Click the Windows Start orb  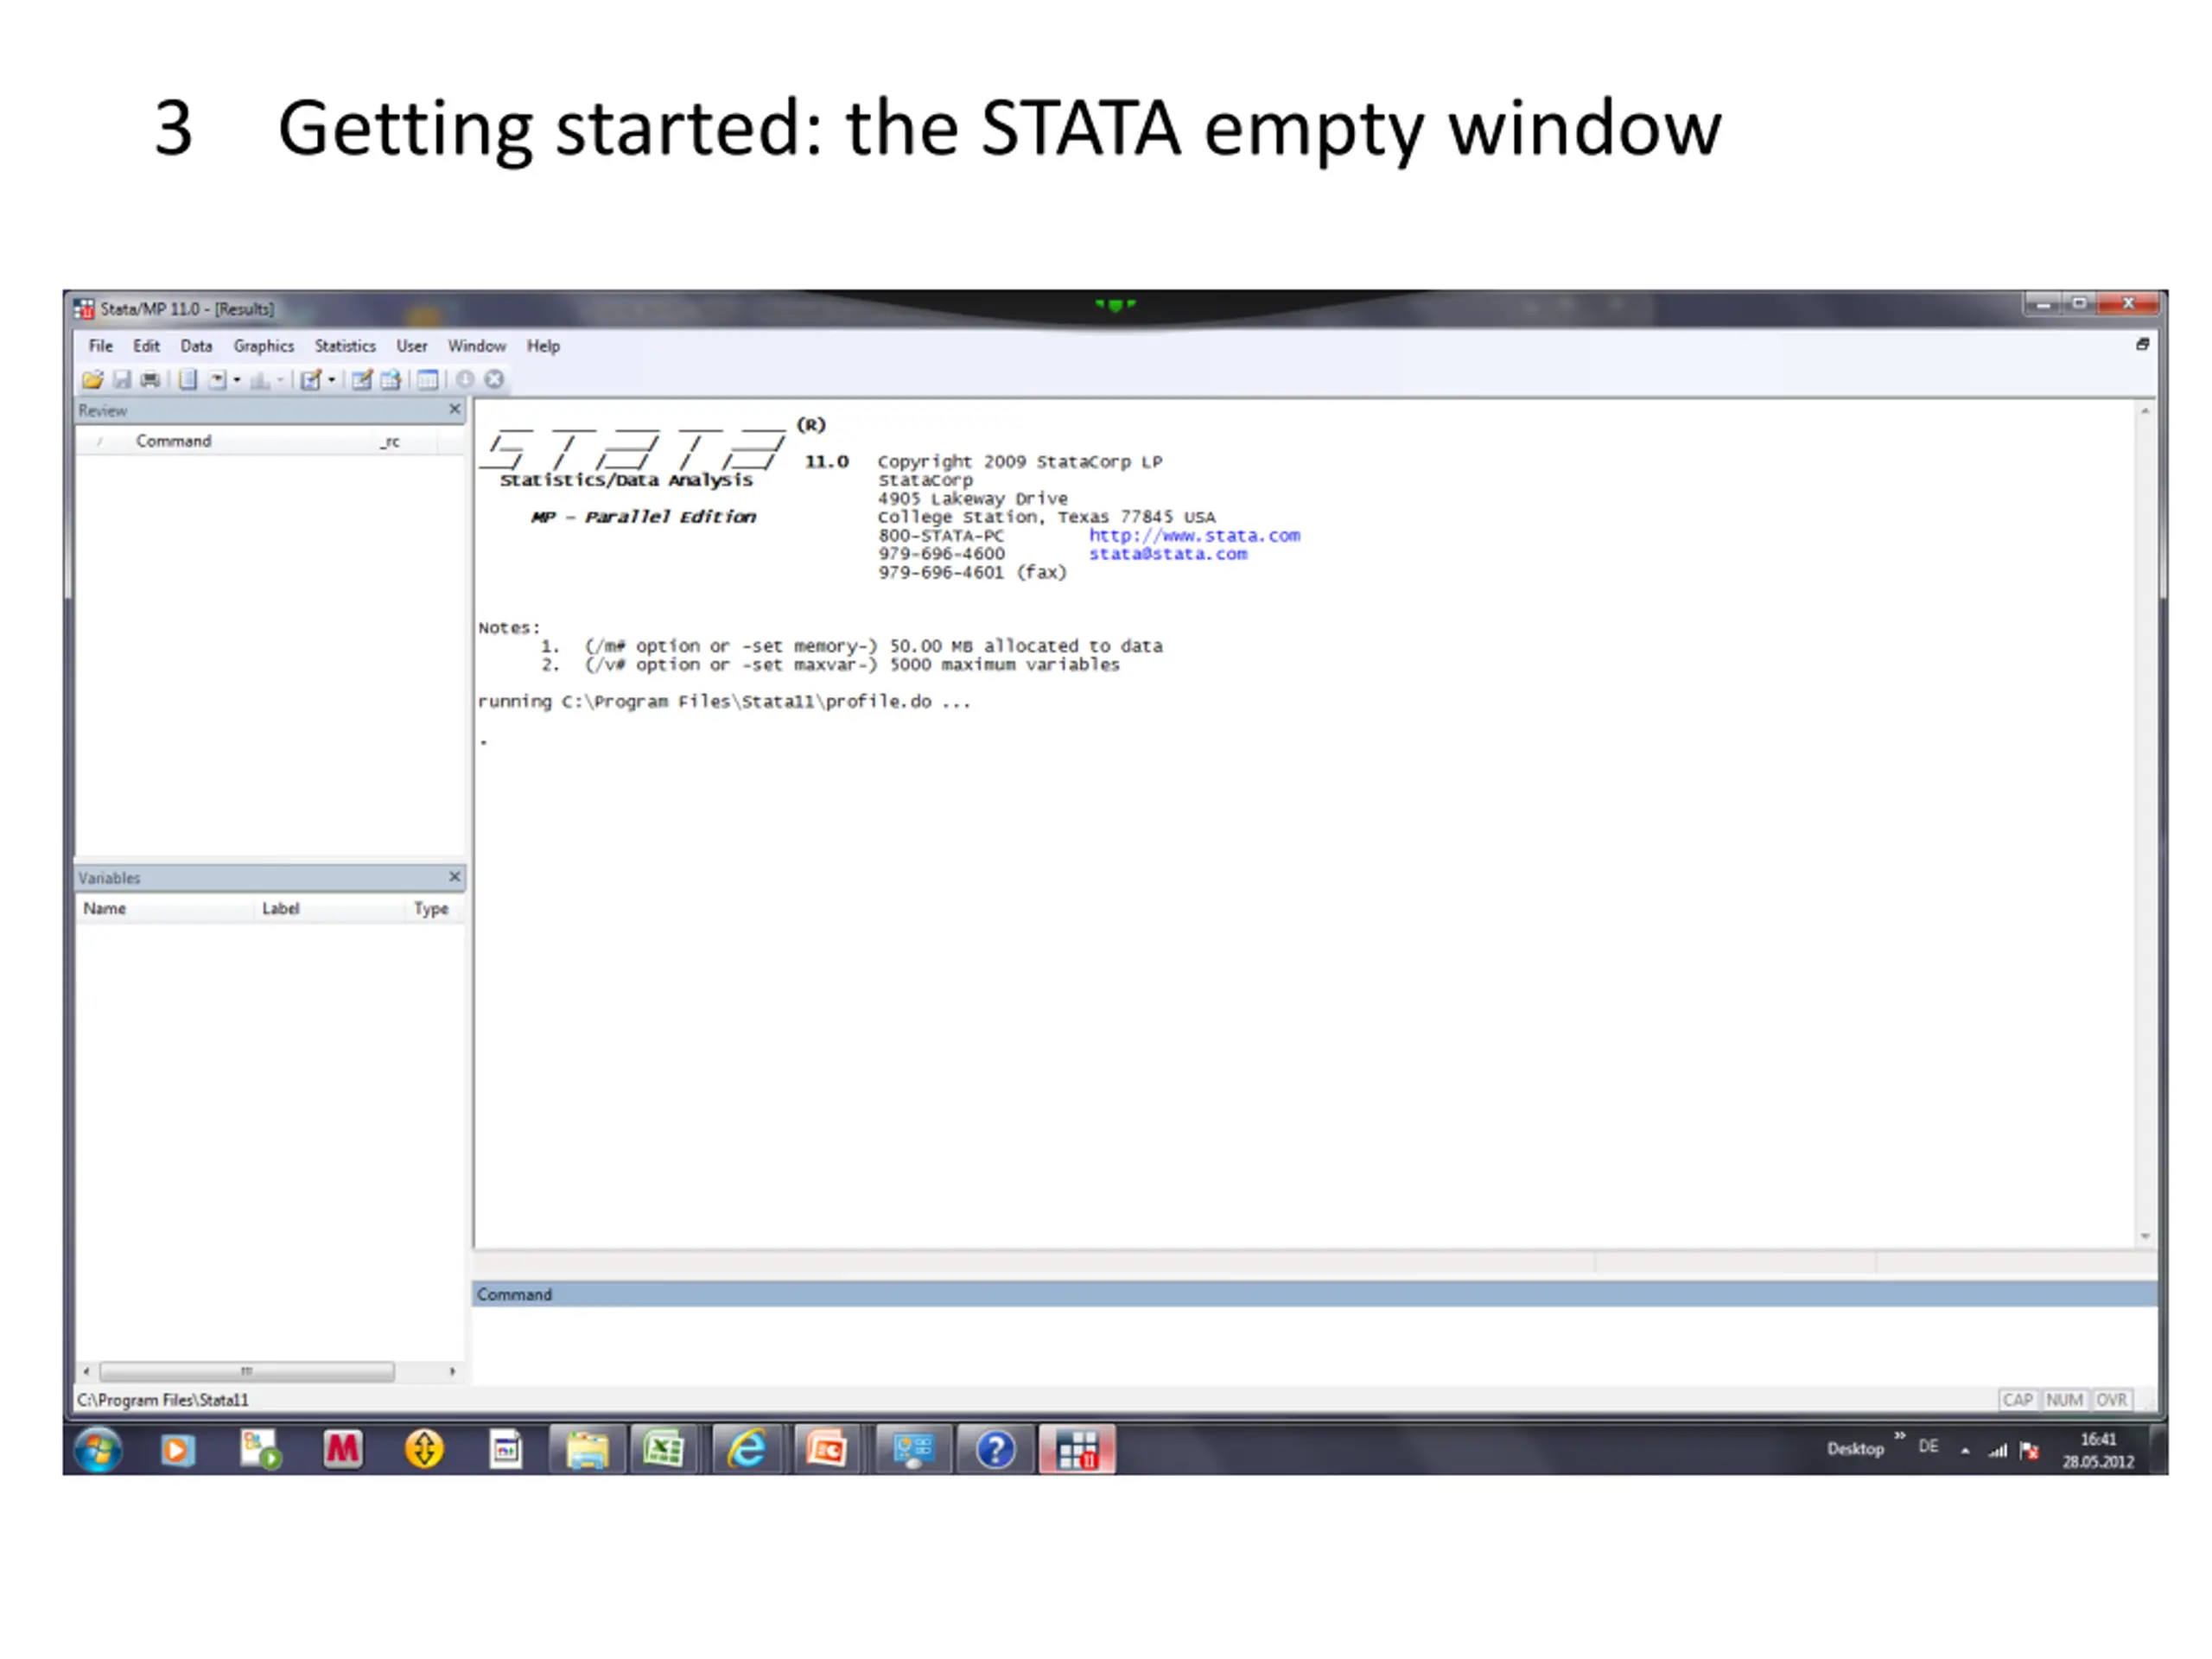pos(98,1450)
